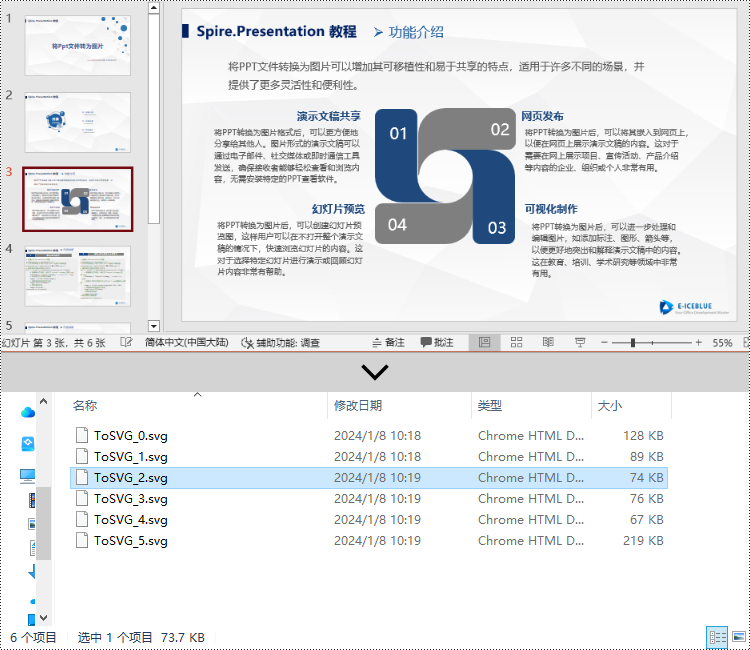This screenshot has height=650, width=750.
Task: Select slide 4 thumbnail in PowerPoint panel
Action: (x=77, y=276)
